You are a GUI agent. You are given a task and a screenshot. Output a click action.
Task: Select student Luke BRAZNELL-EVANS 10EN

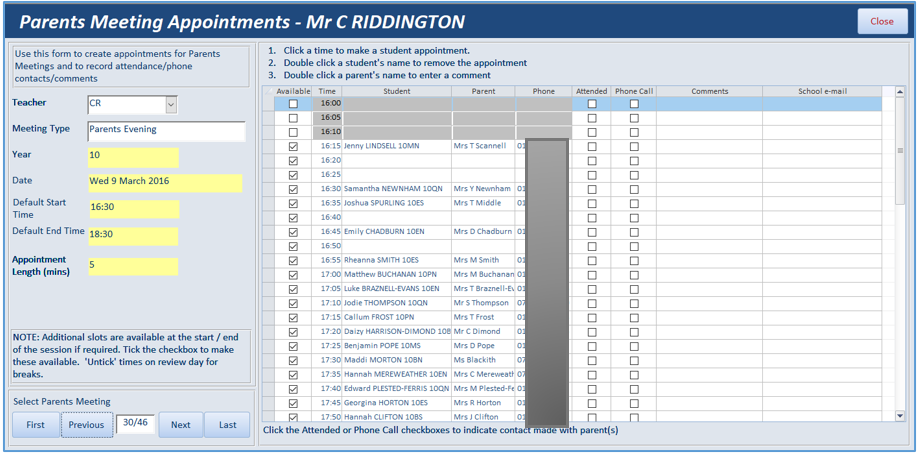pyautogui.click(x=392, y=289)
